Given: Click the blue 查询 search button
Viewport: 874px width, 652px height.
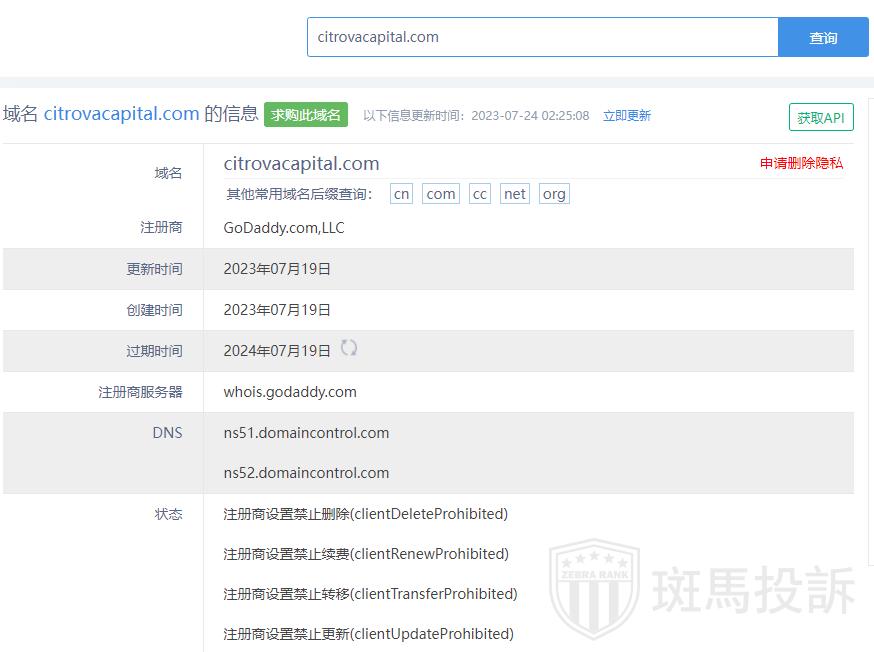Looking at the screenshot, I should (x=823, y=37).
